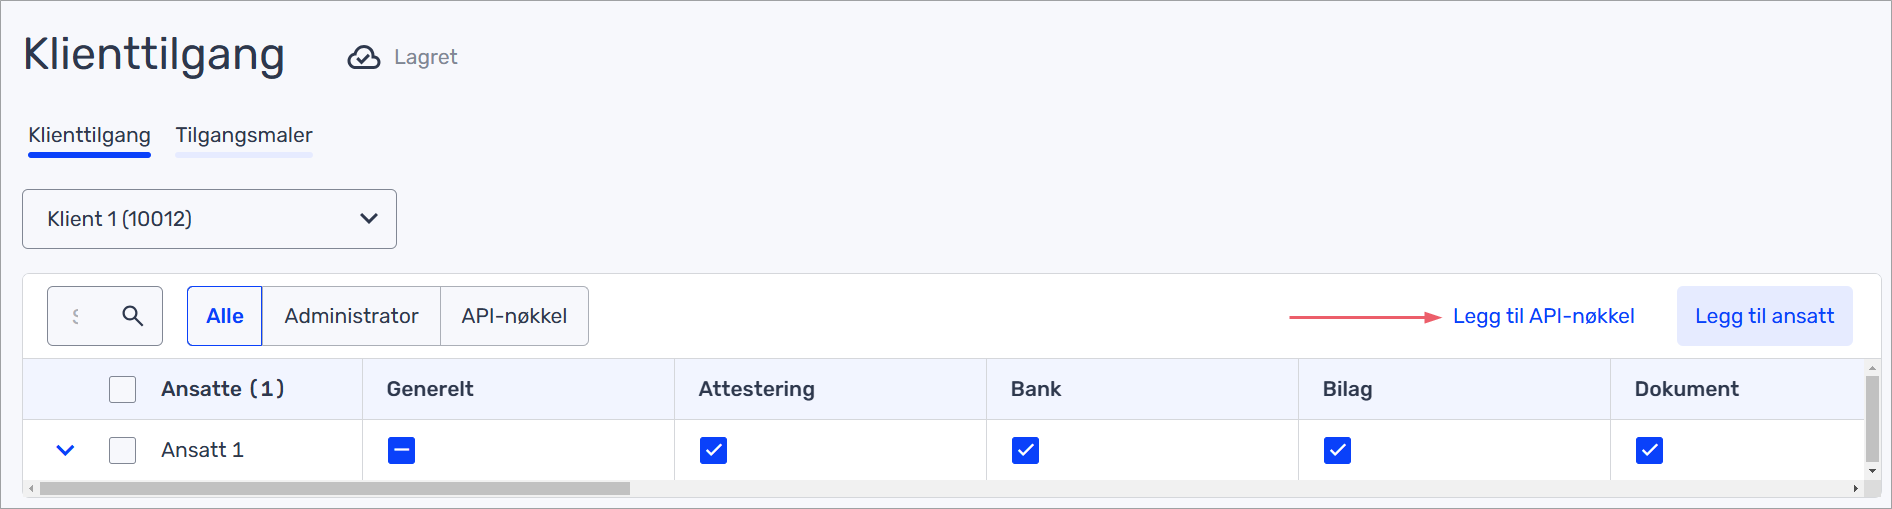Toggle Generelt access for Ansatt 1
The image size is (1892, 509).
pyautogui.click(x=401, y=450)
